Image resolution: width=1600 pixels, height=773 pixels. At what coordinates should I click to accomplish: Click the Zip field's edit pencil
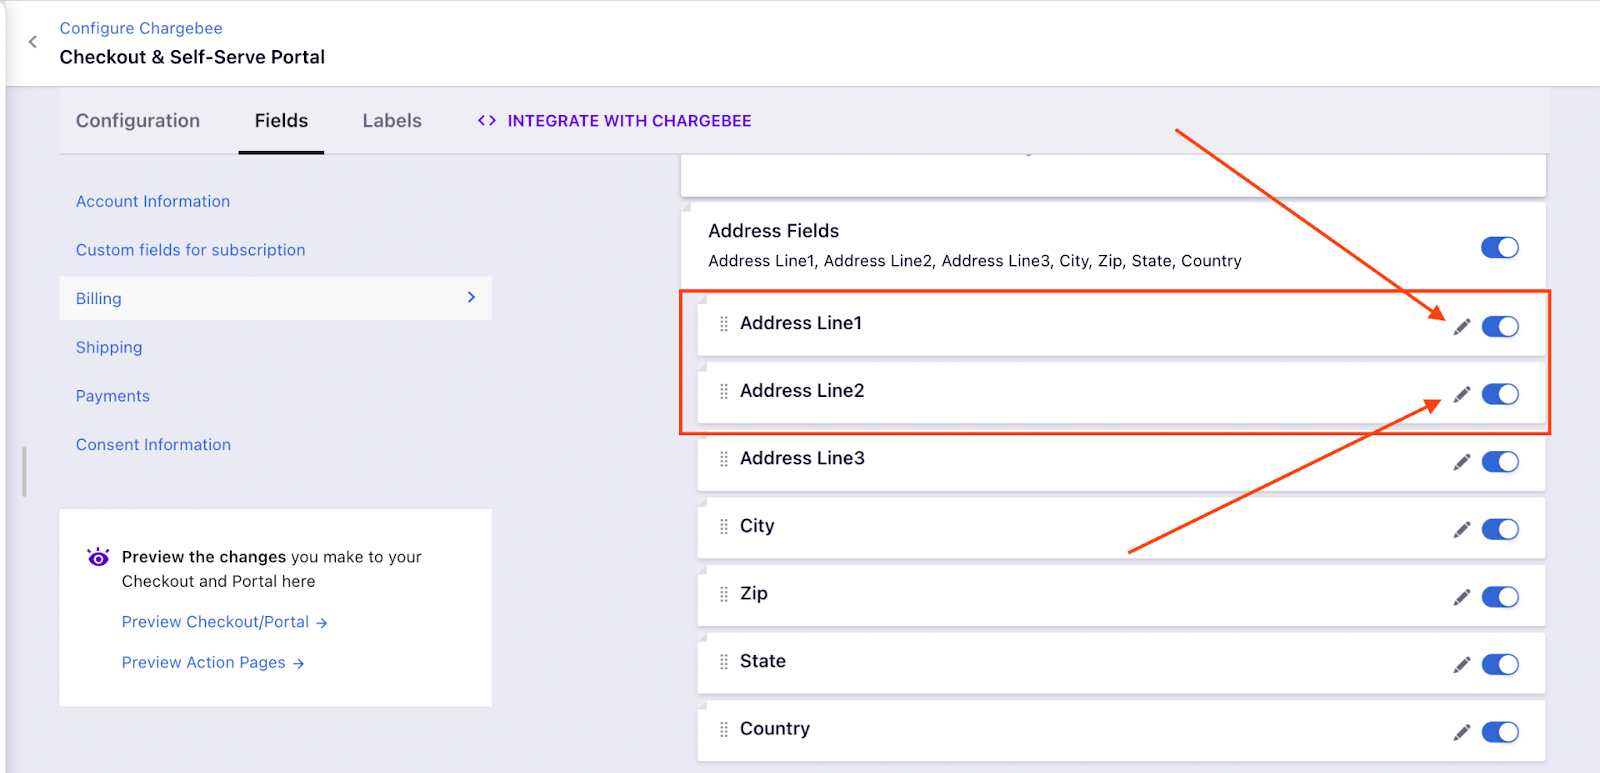[x=1461, y=597]
